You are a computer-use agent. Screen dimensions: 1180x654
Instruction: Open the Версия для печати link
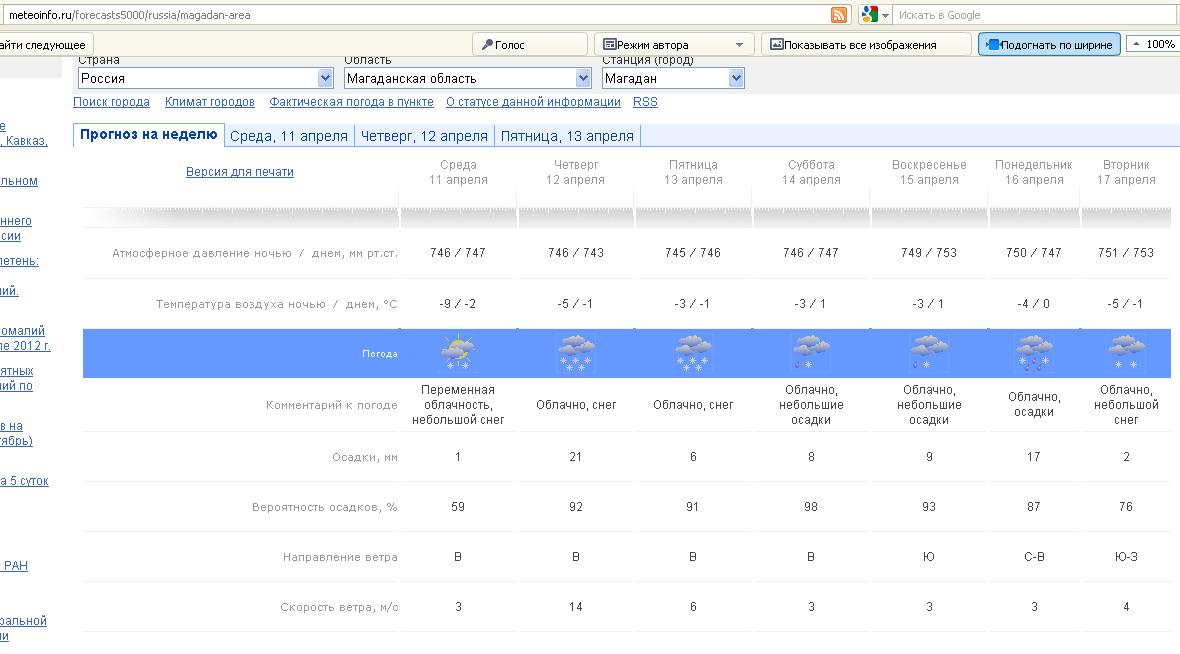240,172
